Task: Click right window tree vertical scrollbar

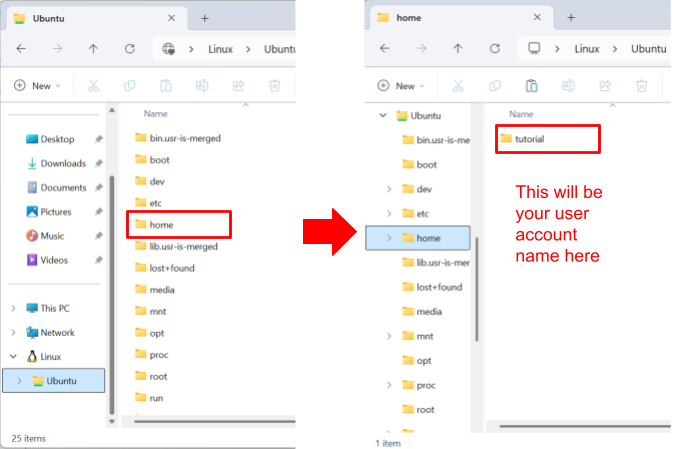Action: 477,289
